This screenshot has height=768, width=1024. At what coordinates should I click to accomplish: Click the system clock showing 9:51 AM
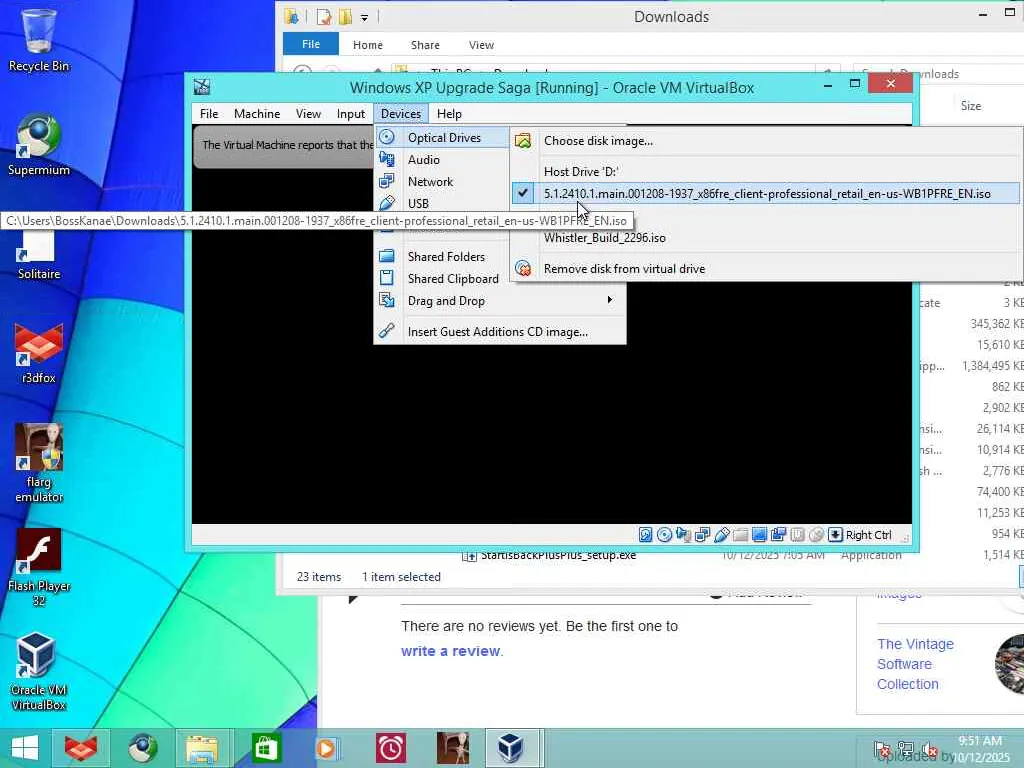[x=980, y=741]
